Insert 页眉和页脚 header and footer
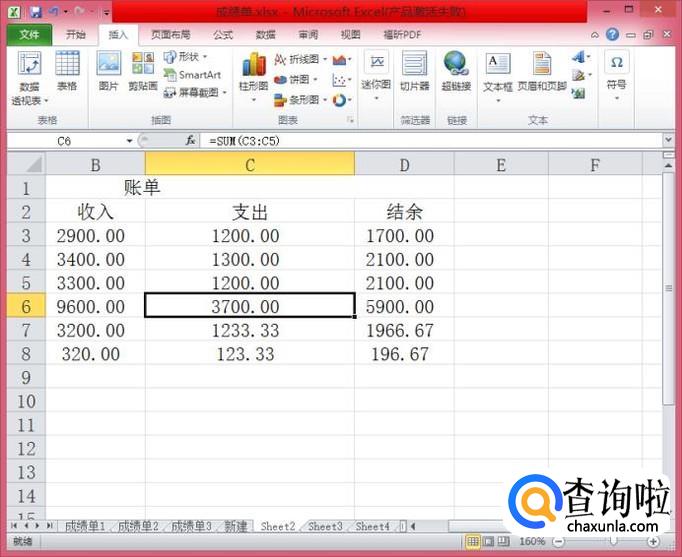 (x=542, y=72)
